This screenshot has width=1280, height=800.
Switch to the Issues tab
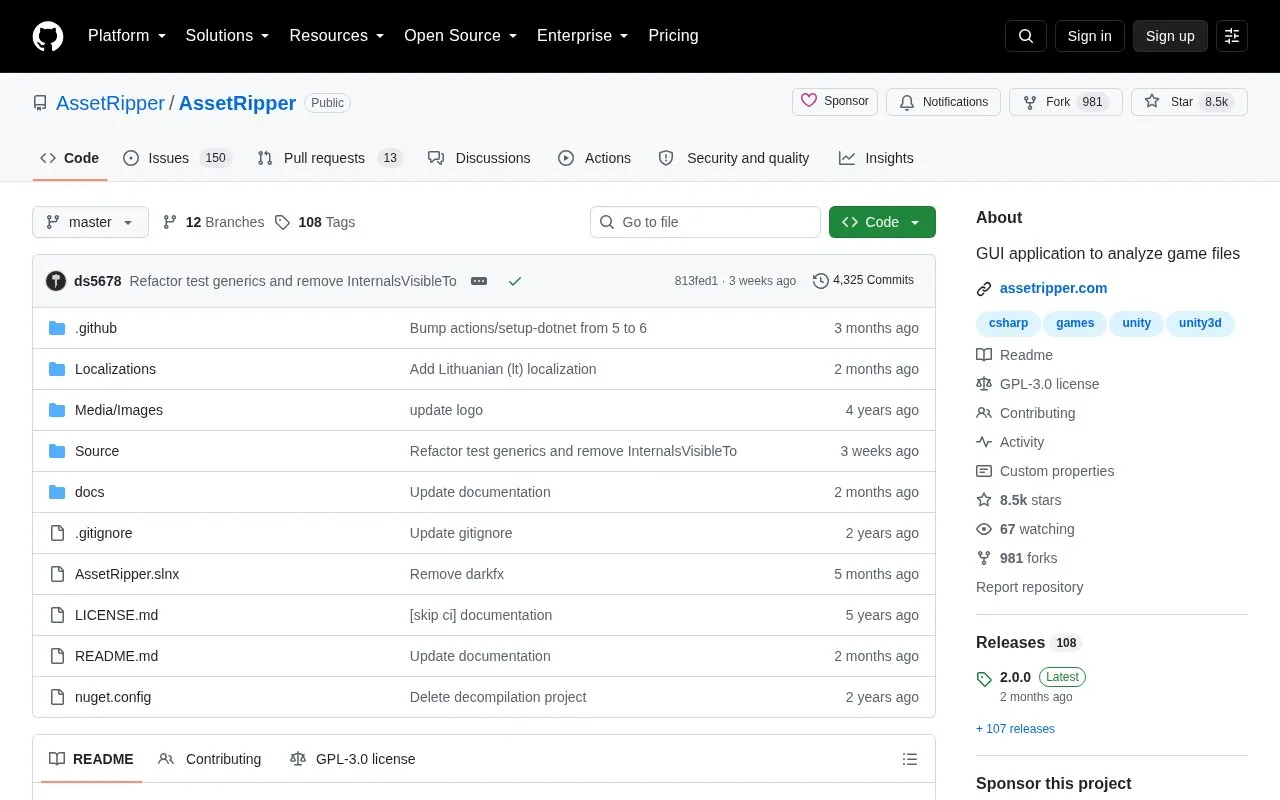click(x=177, y=158)
